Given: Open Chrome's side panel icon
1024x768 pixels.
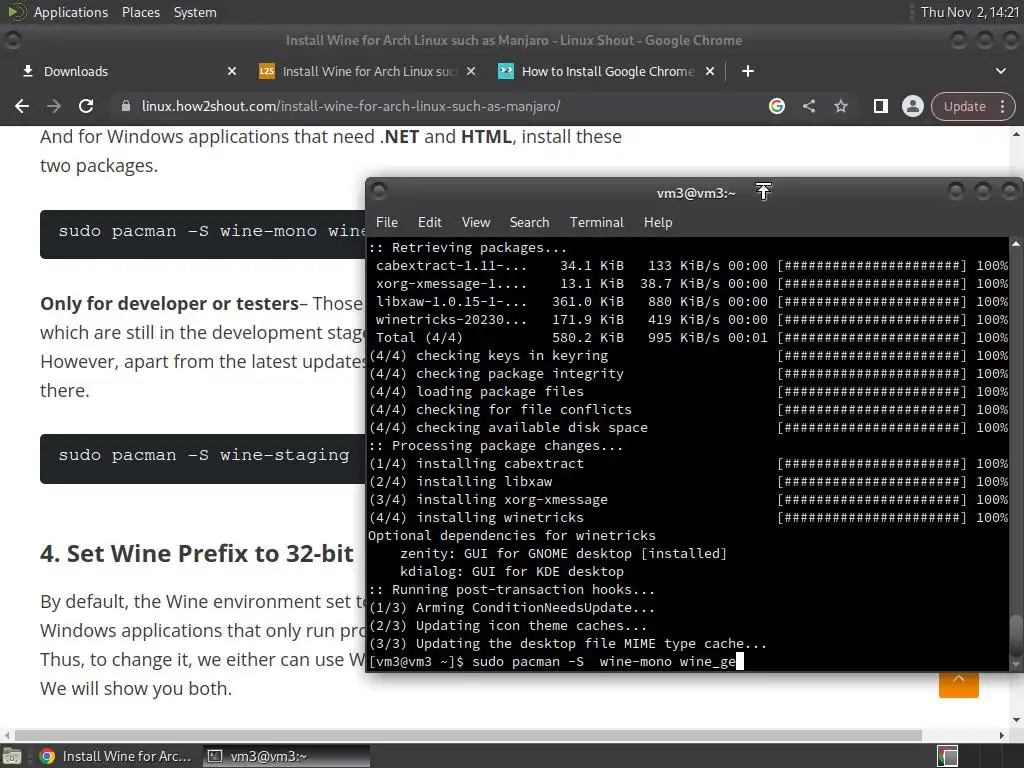Looking at the screenshot, I should [x=880, y=106].
